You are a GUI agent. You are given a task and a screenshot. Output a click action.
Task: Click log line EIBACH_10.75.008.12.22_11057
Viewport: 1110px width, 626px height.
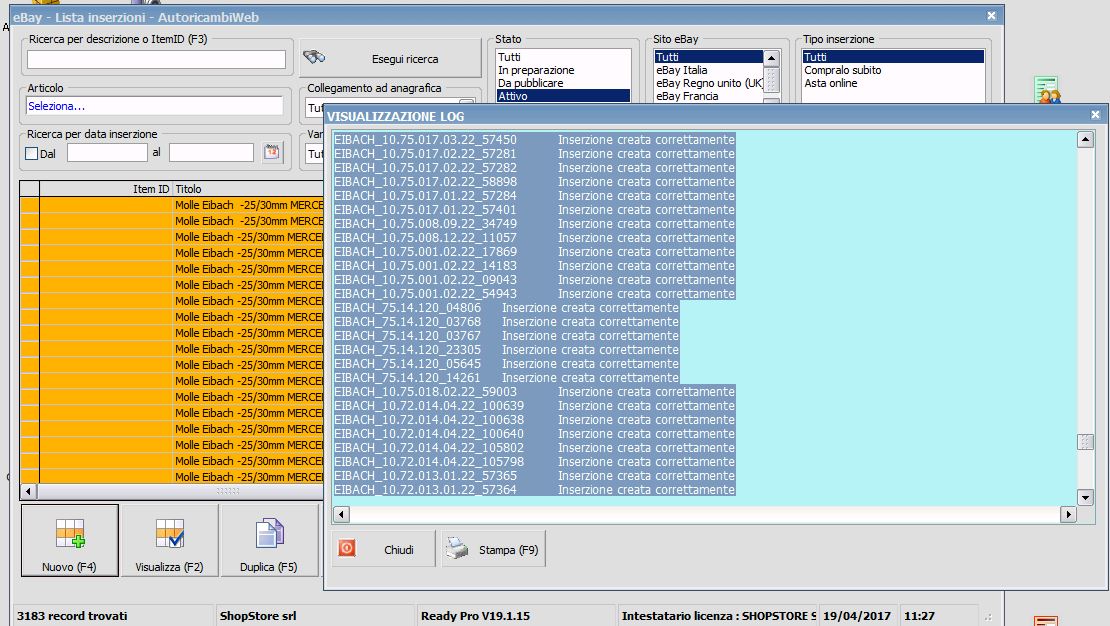tap(534, 238)
